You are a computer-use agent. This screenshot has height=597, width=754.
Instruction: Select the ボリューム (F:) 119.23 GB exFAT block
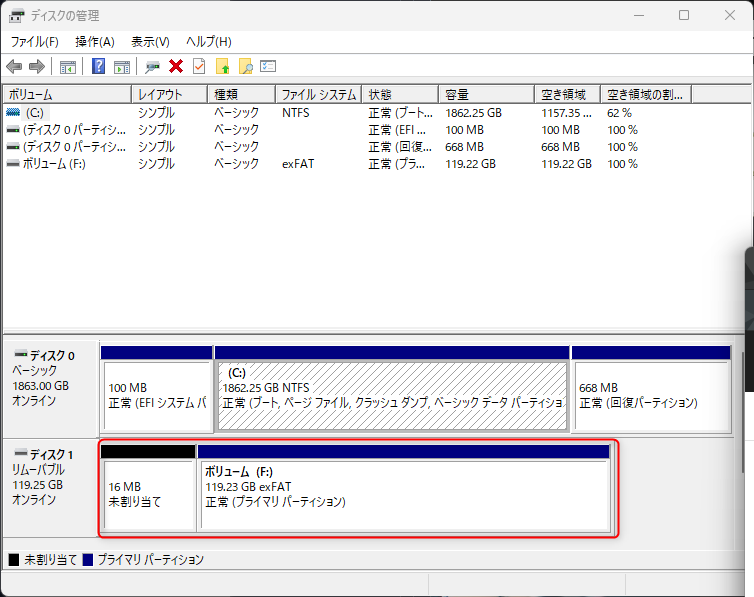tap(404, 487)
